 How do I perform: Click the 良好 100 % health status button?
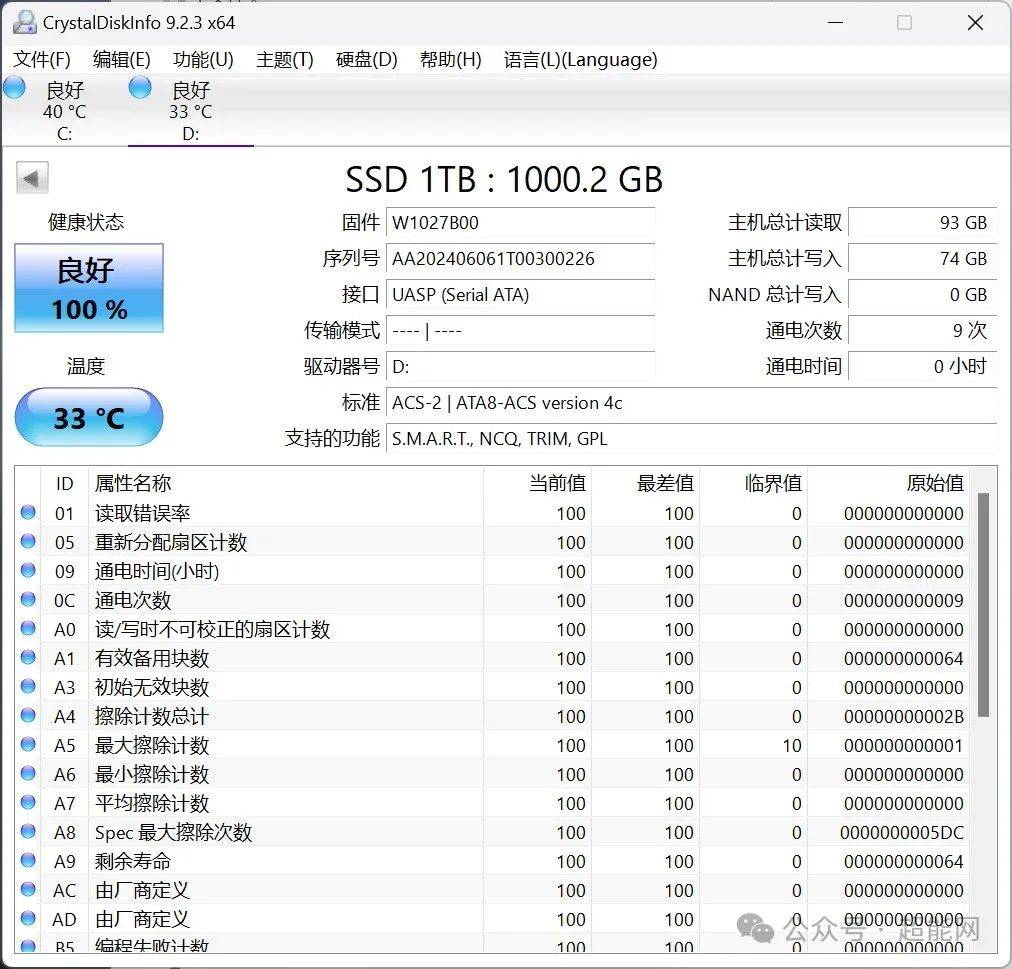89,288
